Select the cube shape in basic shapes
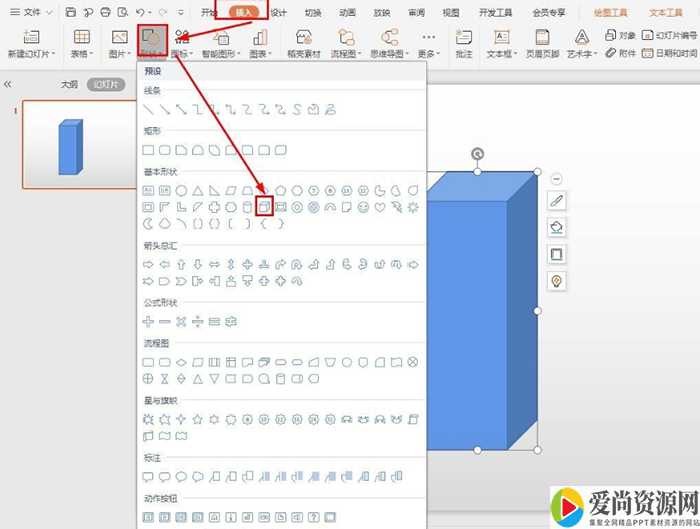 pyautogui.click(x=264, y=206)
